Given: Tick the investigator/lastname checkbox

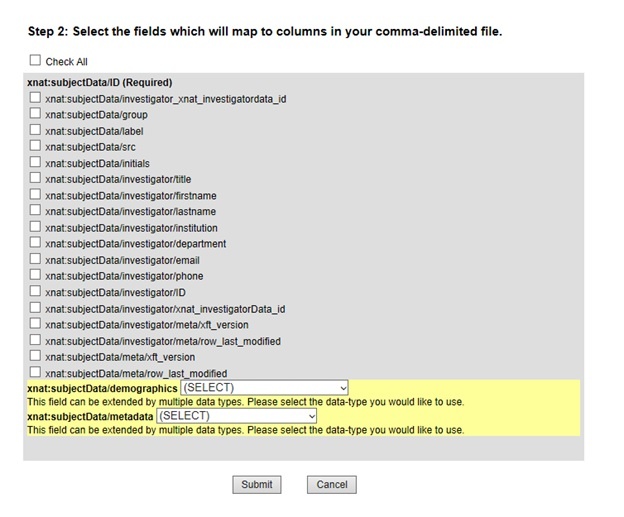Looking at the screenshot, I should pos(36,211).
